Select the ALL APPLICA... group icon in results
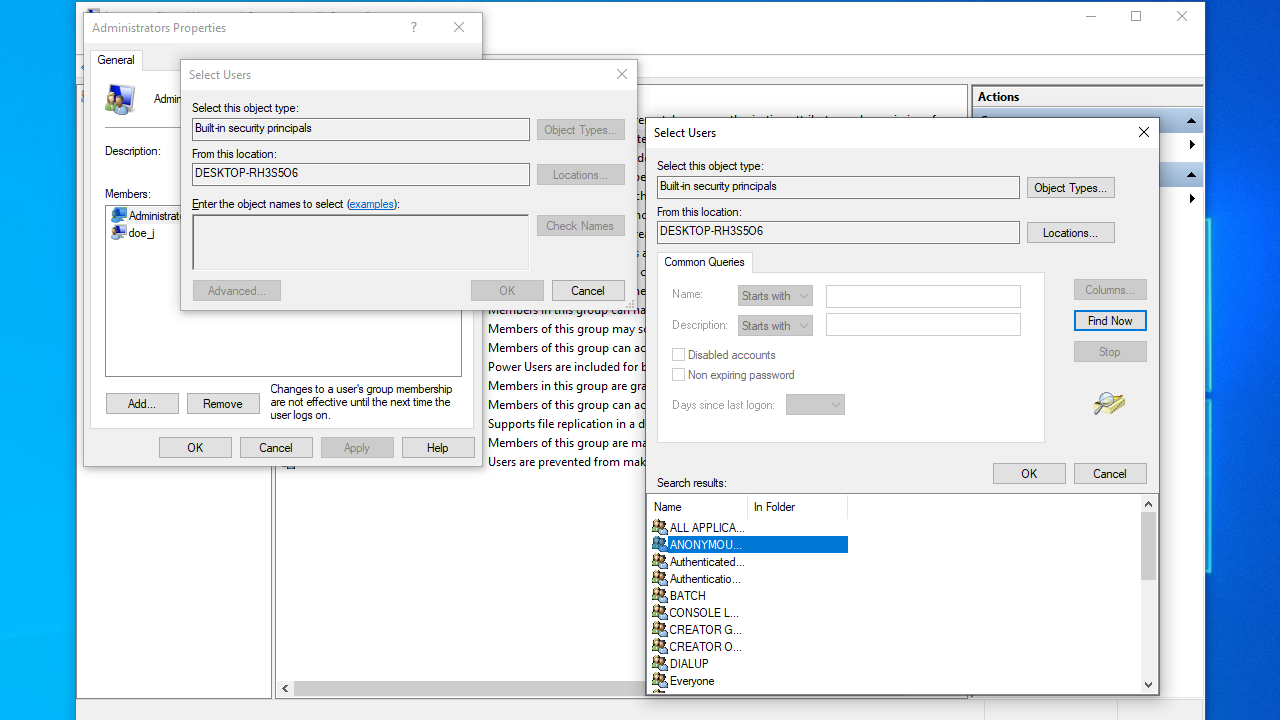Screen dimensions: 1280x720 659,527
